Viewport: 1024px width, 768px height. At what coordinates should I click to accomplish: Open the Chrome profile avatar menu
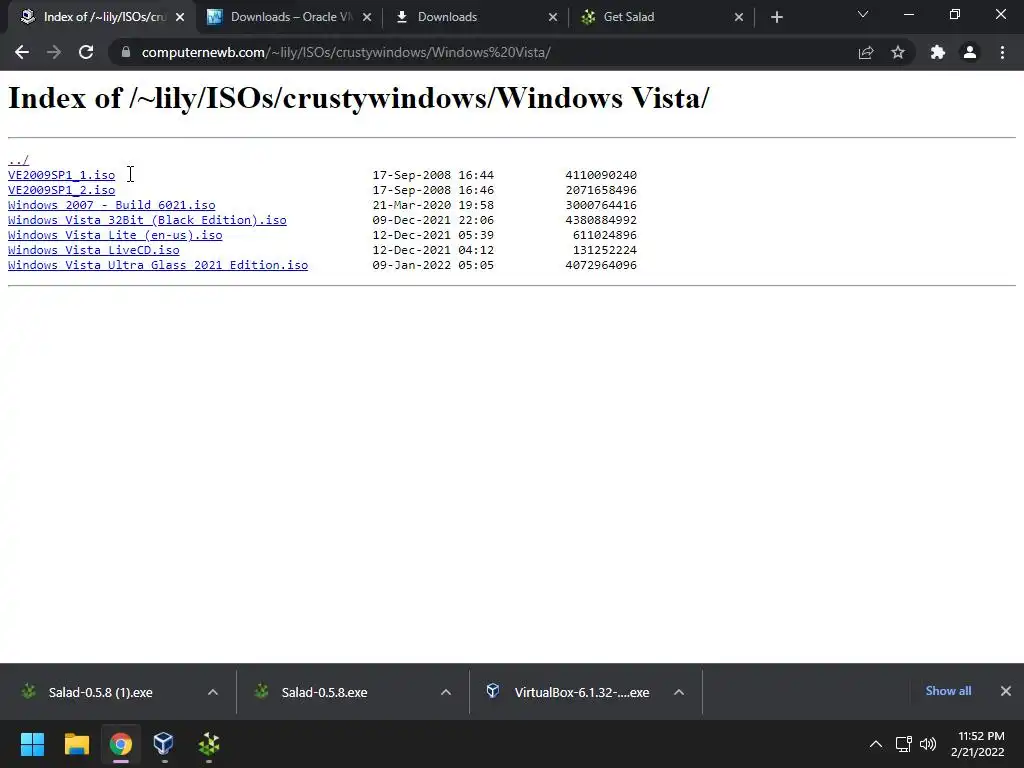click(970, 52)
